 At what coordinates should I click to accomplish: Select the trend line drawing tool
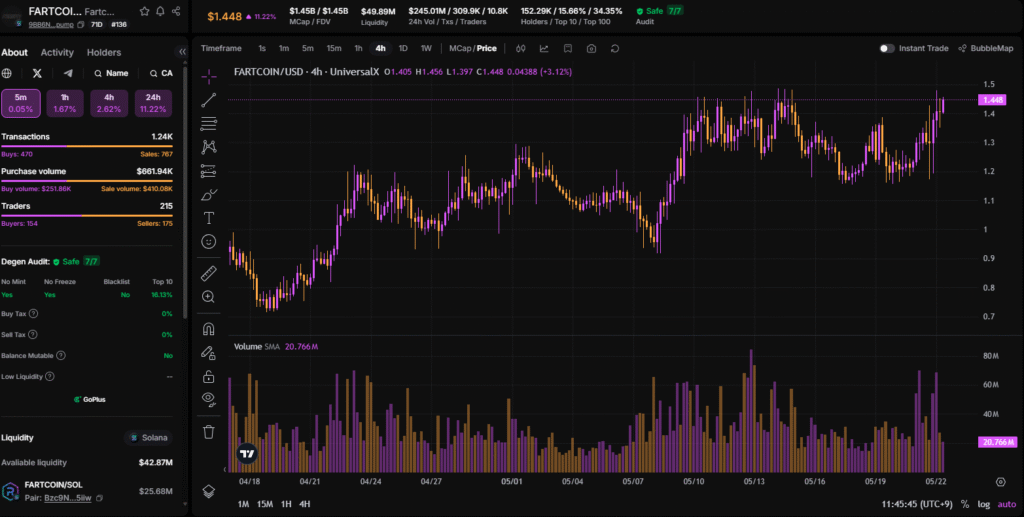point(208,99)
